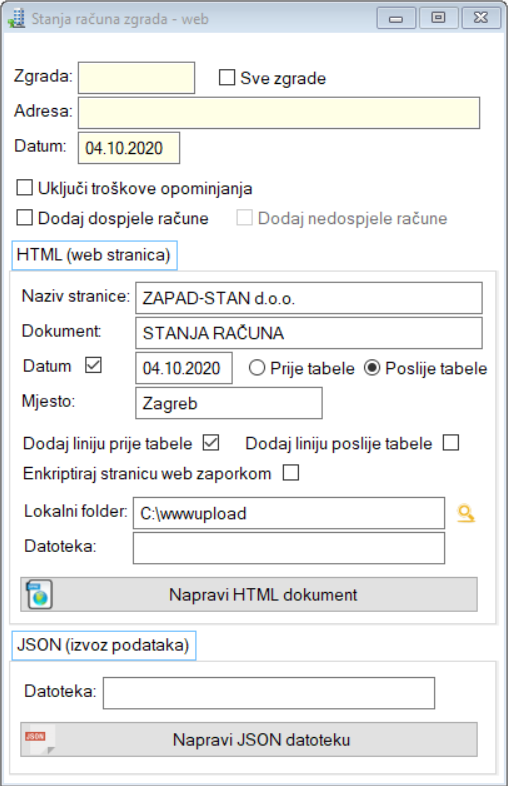Click Napravi JSON datoteku button
This screenshot has width=508, height=786.
pyautogui.click(x=249, y=739)
